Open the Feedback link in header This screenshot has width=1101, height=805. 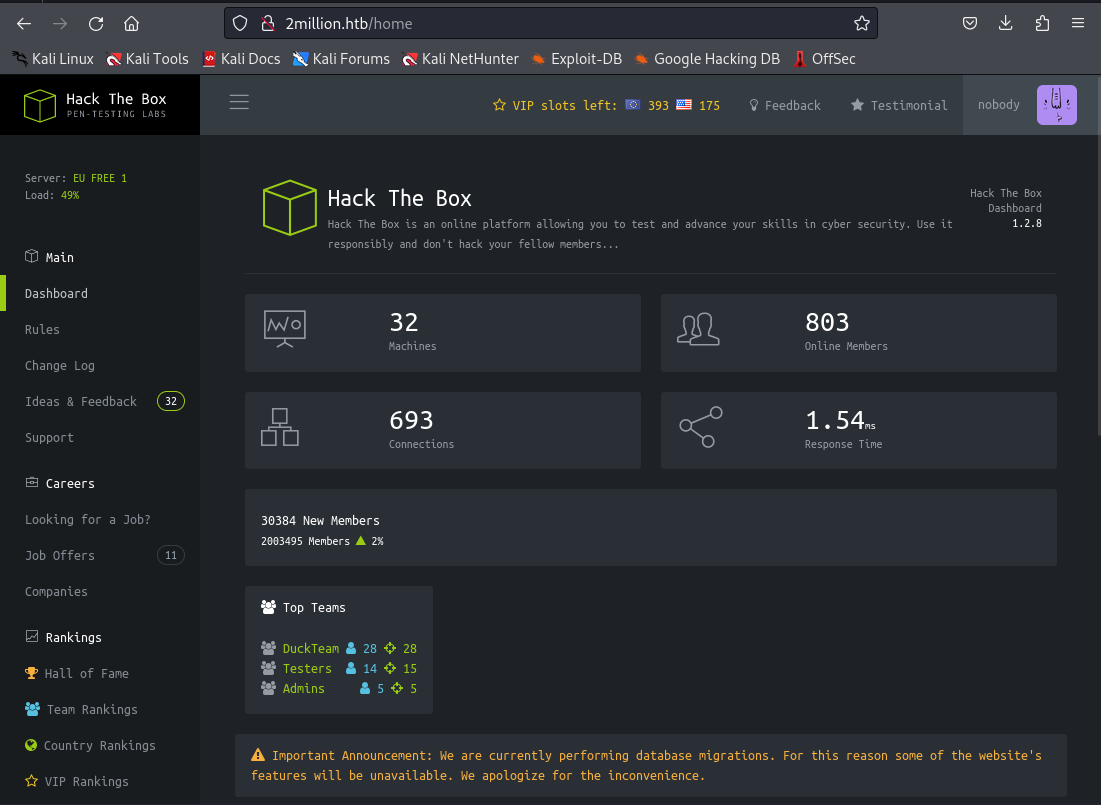(785, 105)
